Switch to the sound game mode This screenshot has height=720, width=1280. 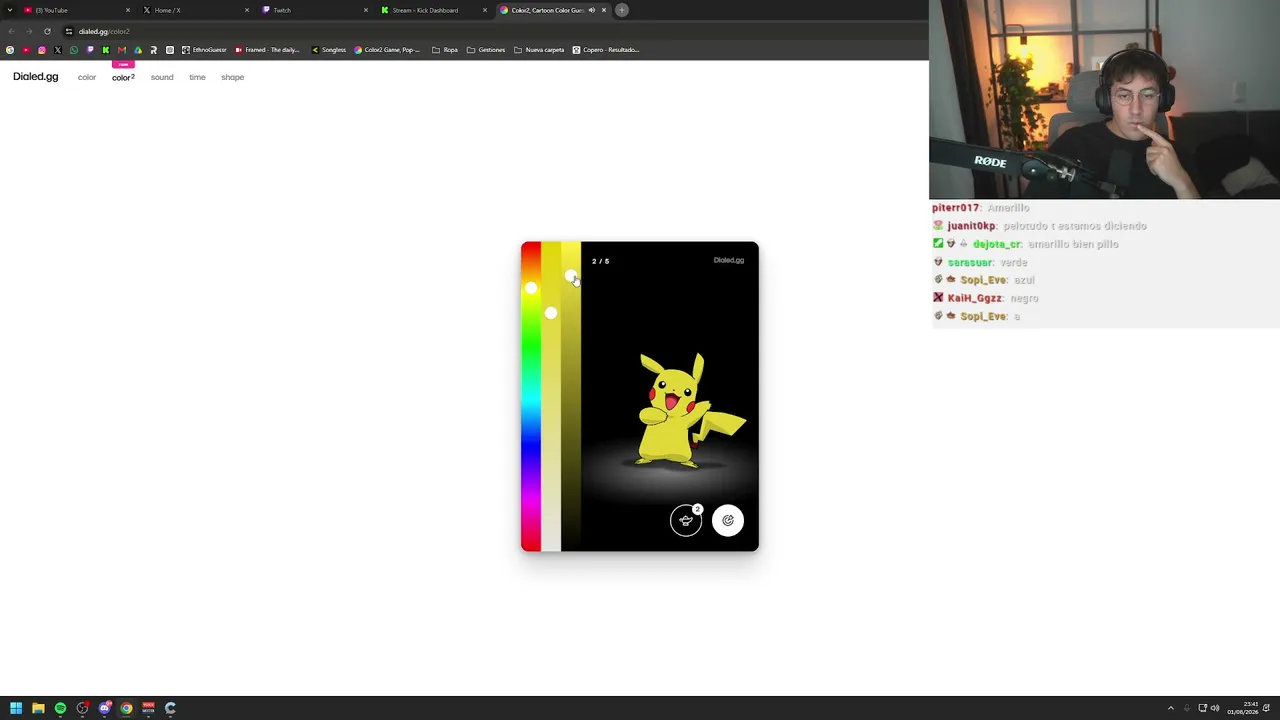point(162,77)
